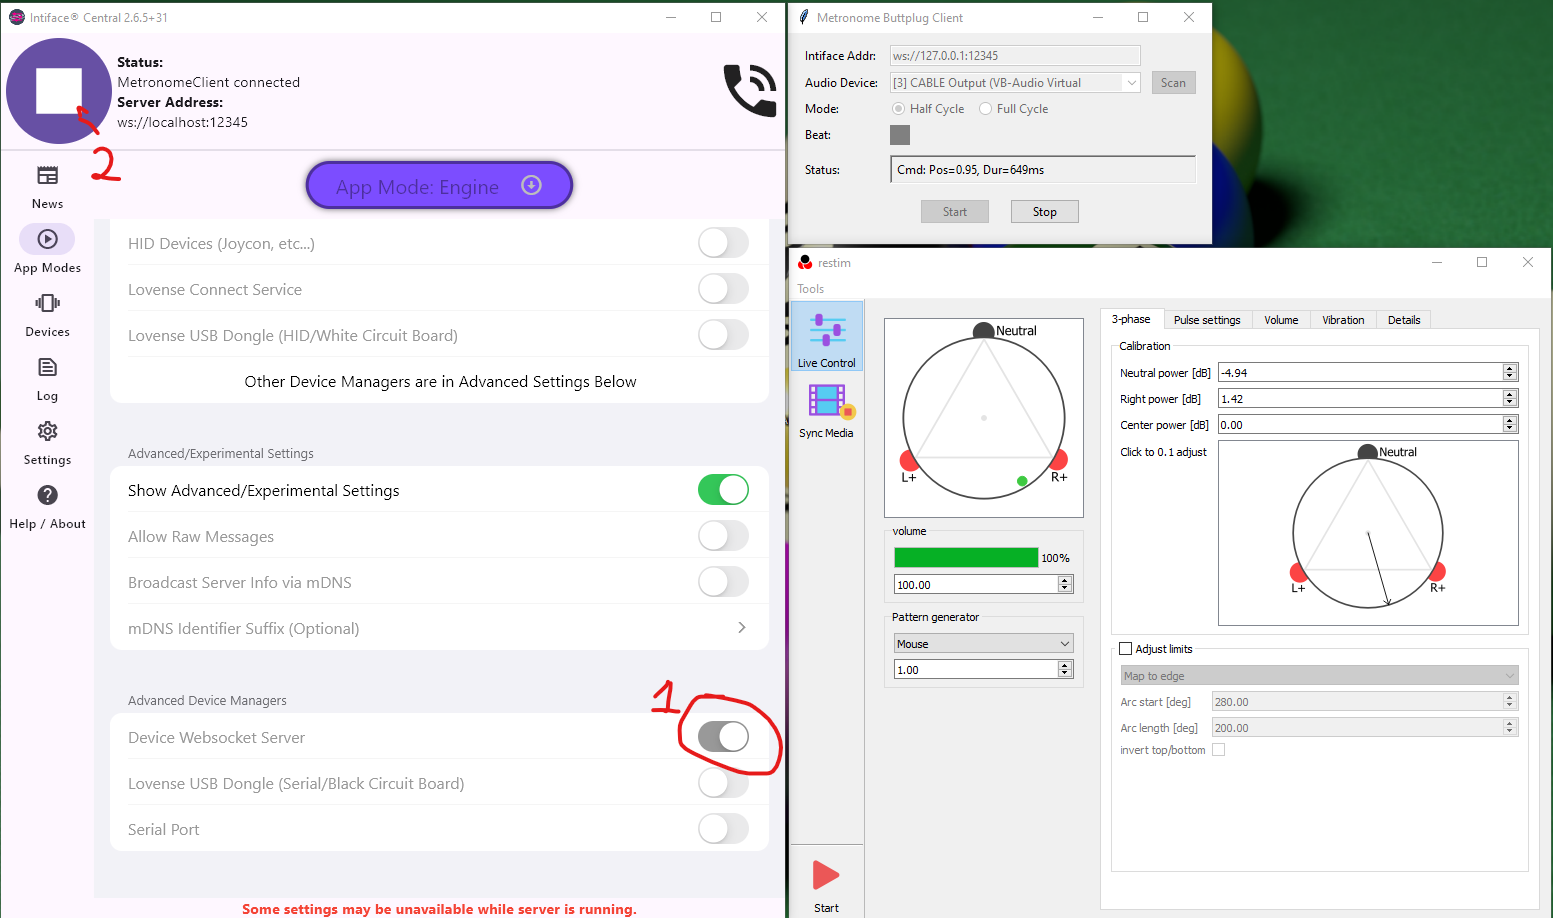
Task: Switch to Pulse settings tab
Action: point(1207,320)
